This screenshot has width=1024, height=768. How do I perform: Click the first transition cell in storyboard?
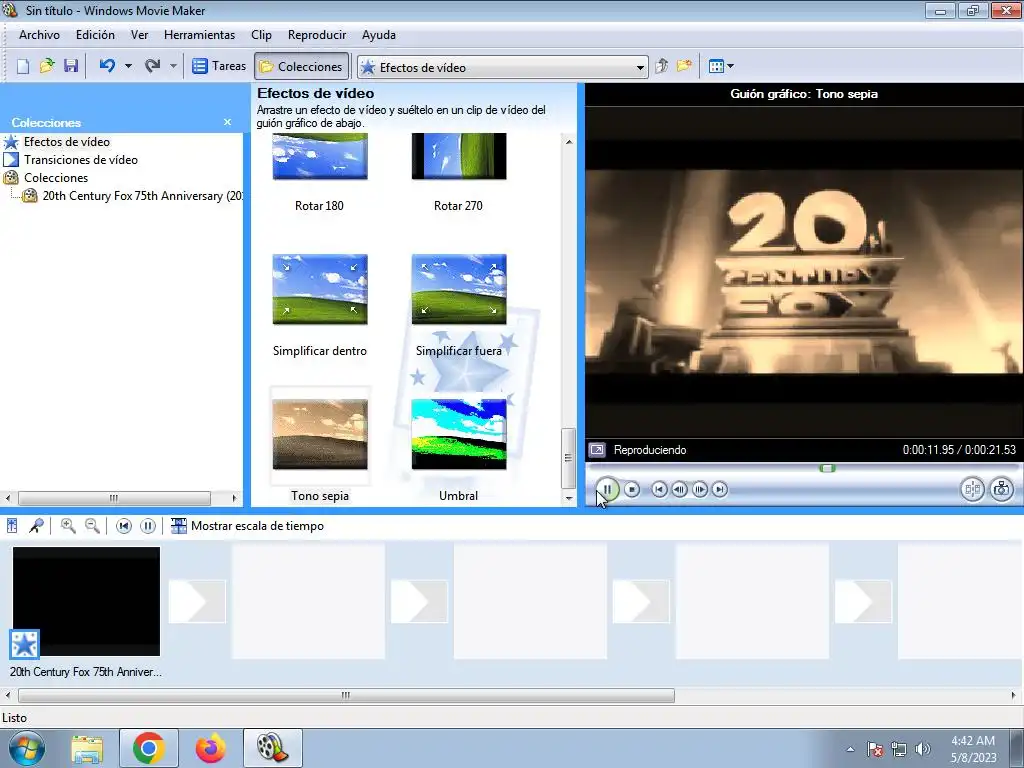(197, 601)
